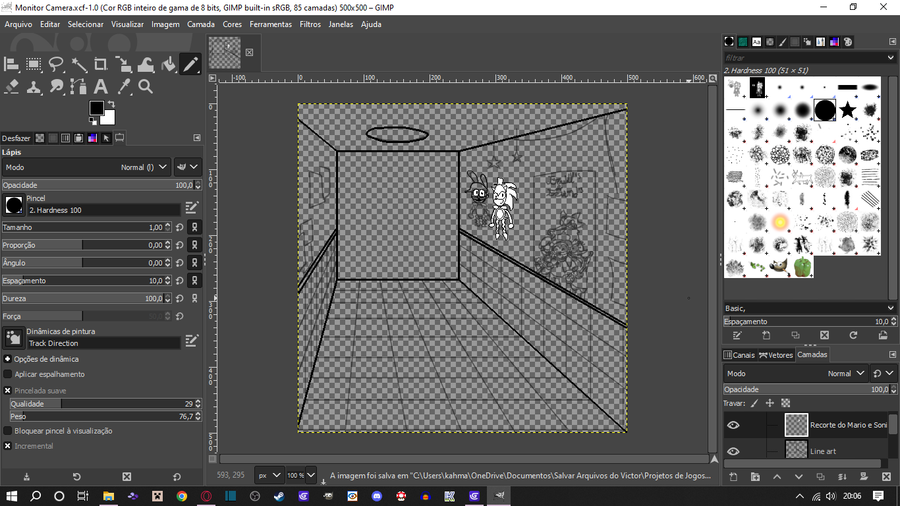Switch to the Vetores tab
This screenshot has width=900, height=506.
776,355
